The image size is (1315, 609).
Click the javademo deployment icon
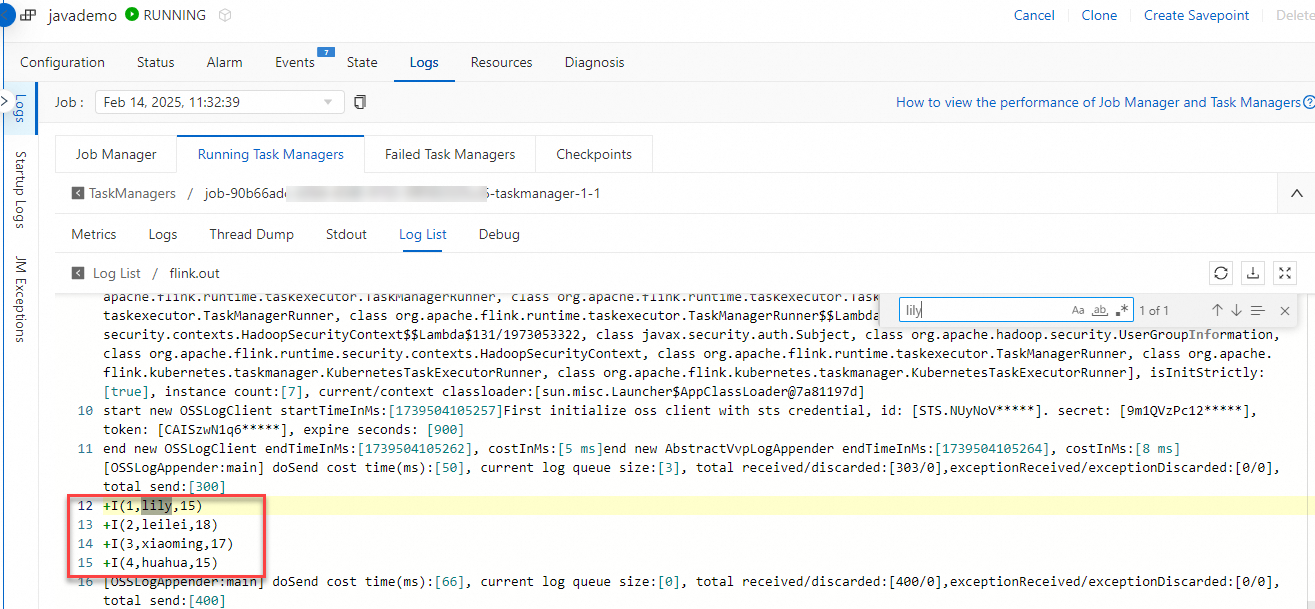(x=29, y=16)
